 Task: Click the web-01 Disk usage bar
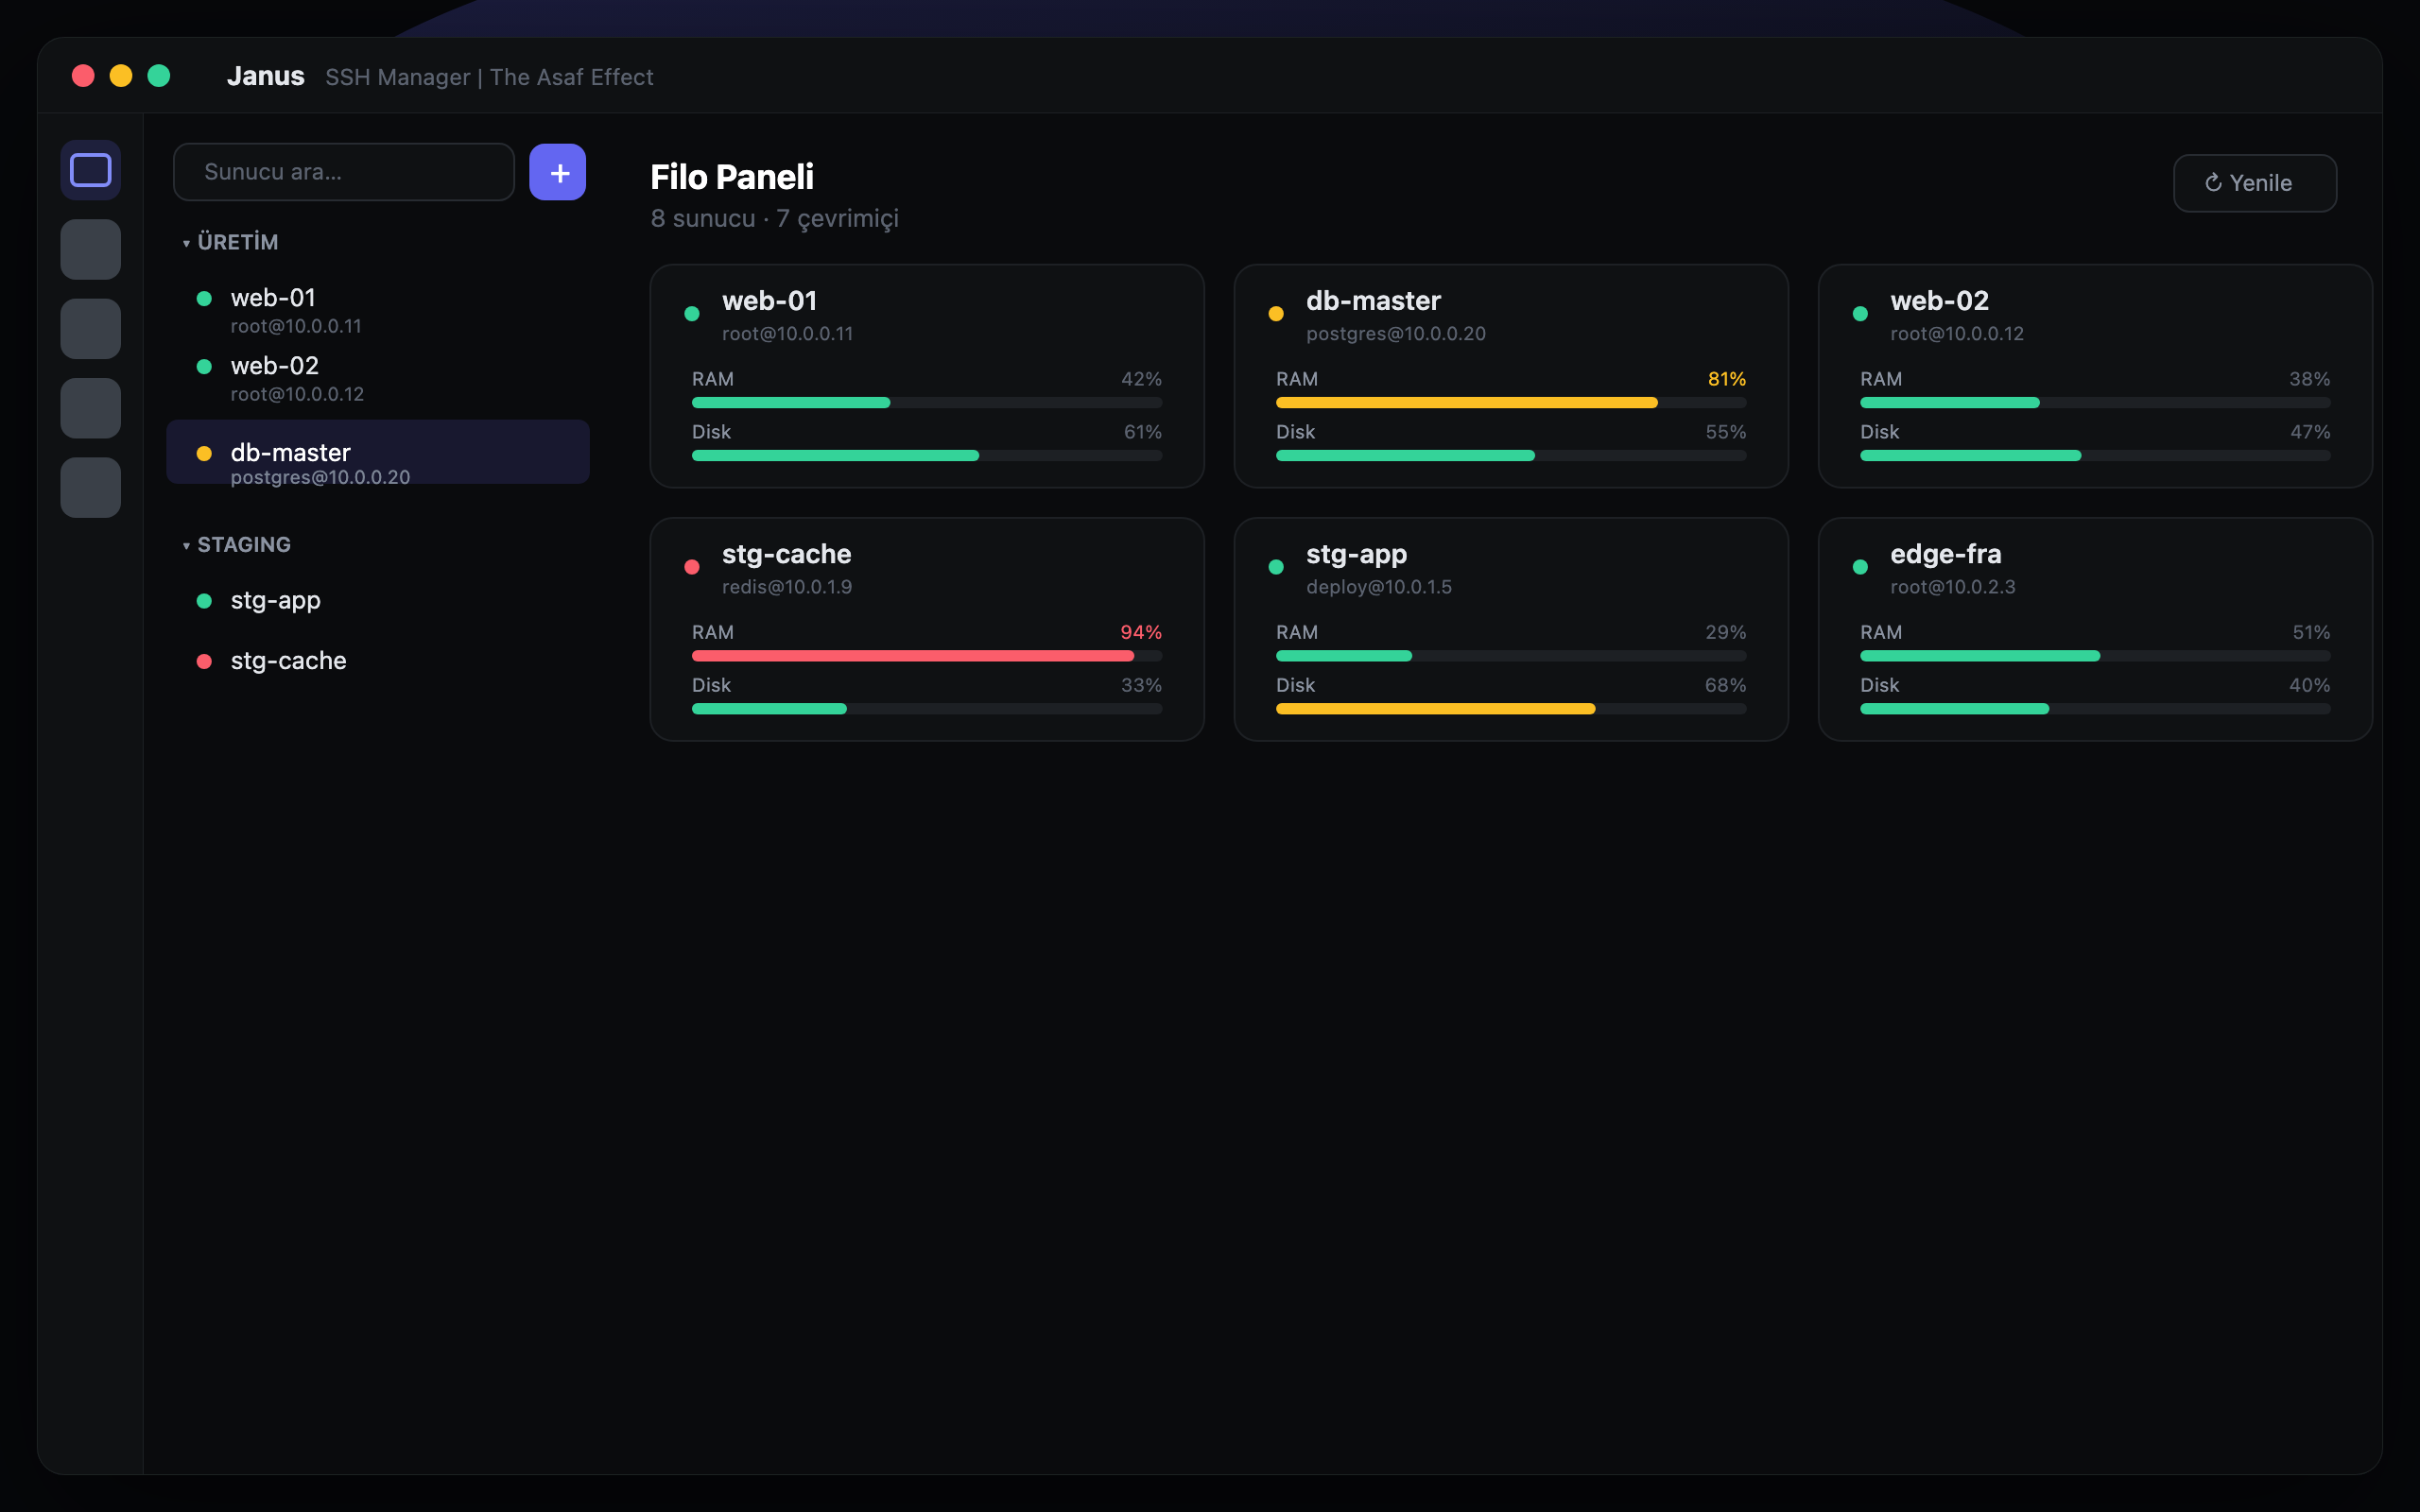pos(927,456)
